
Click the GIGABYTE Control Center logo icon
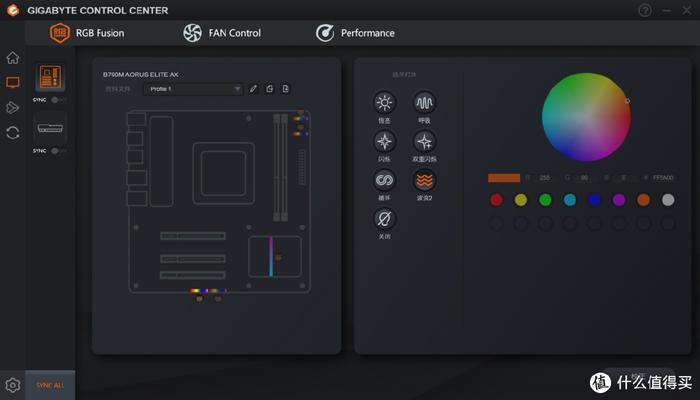12,10
